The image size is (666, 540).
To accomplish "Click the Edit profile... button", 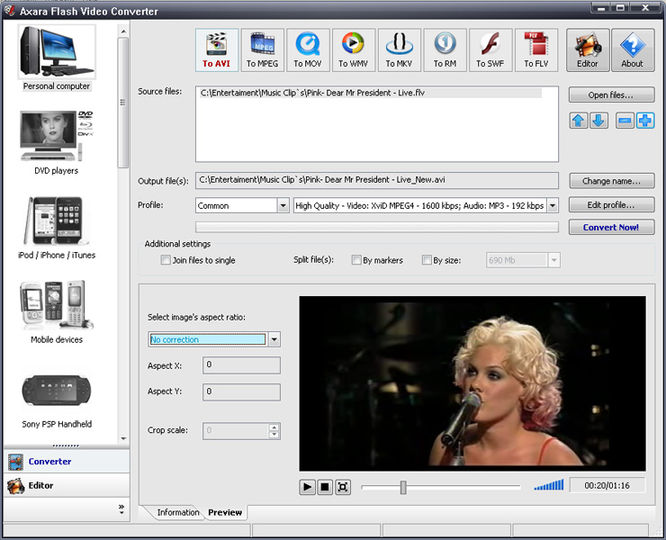I will 611,205.
